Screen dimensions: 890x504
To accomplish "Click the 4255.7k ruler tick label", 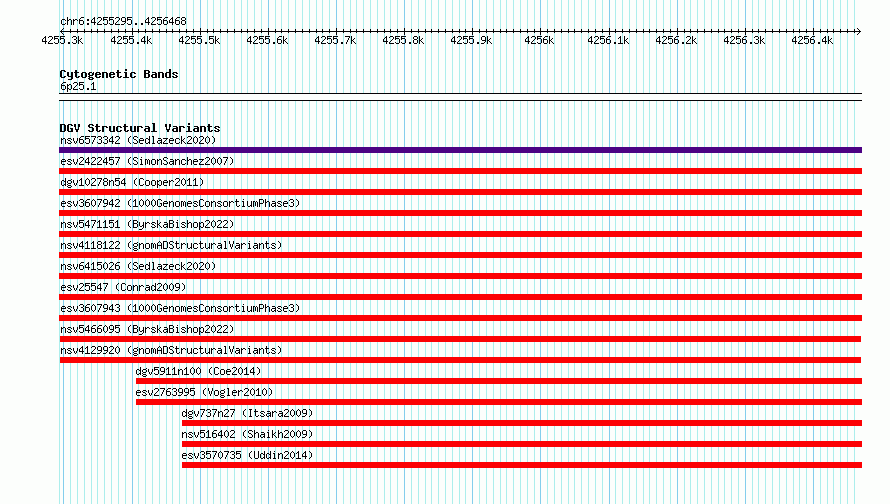I will pyautogui.click(x=335, y=40).
